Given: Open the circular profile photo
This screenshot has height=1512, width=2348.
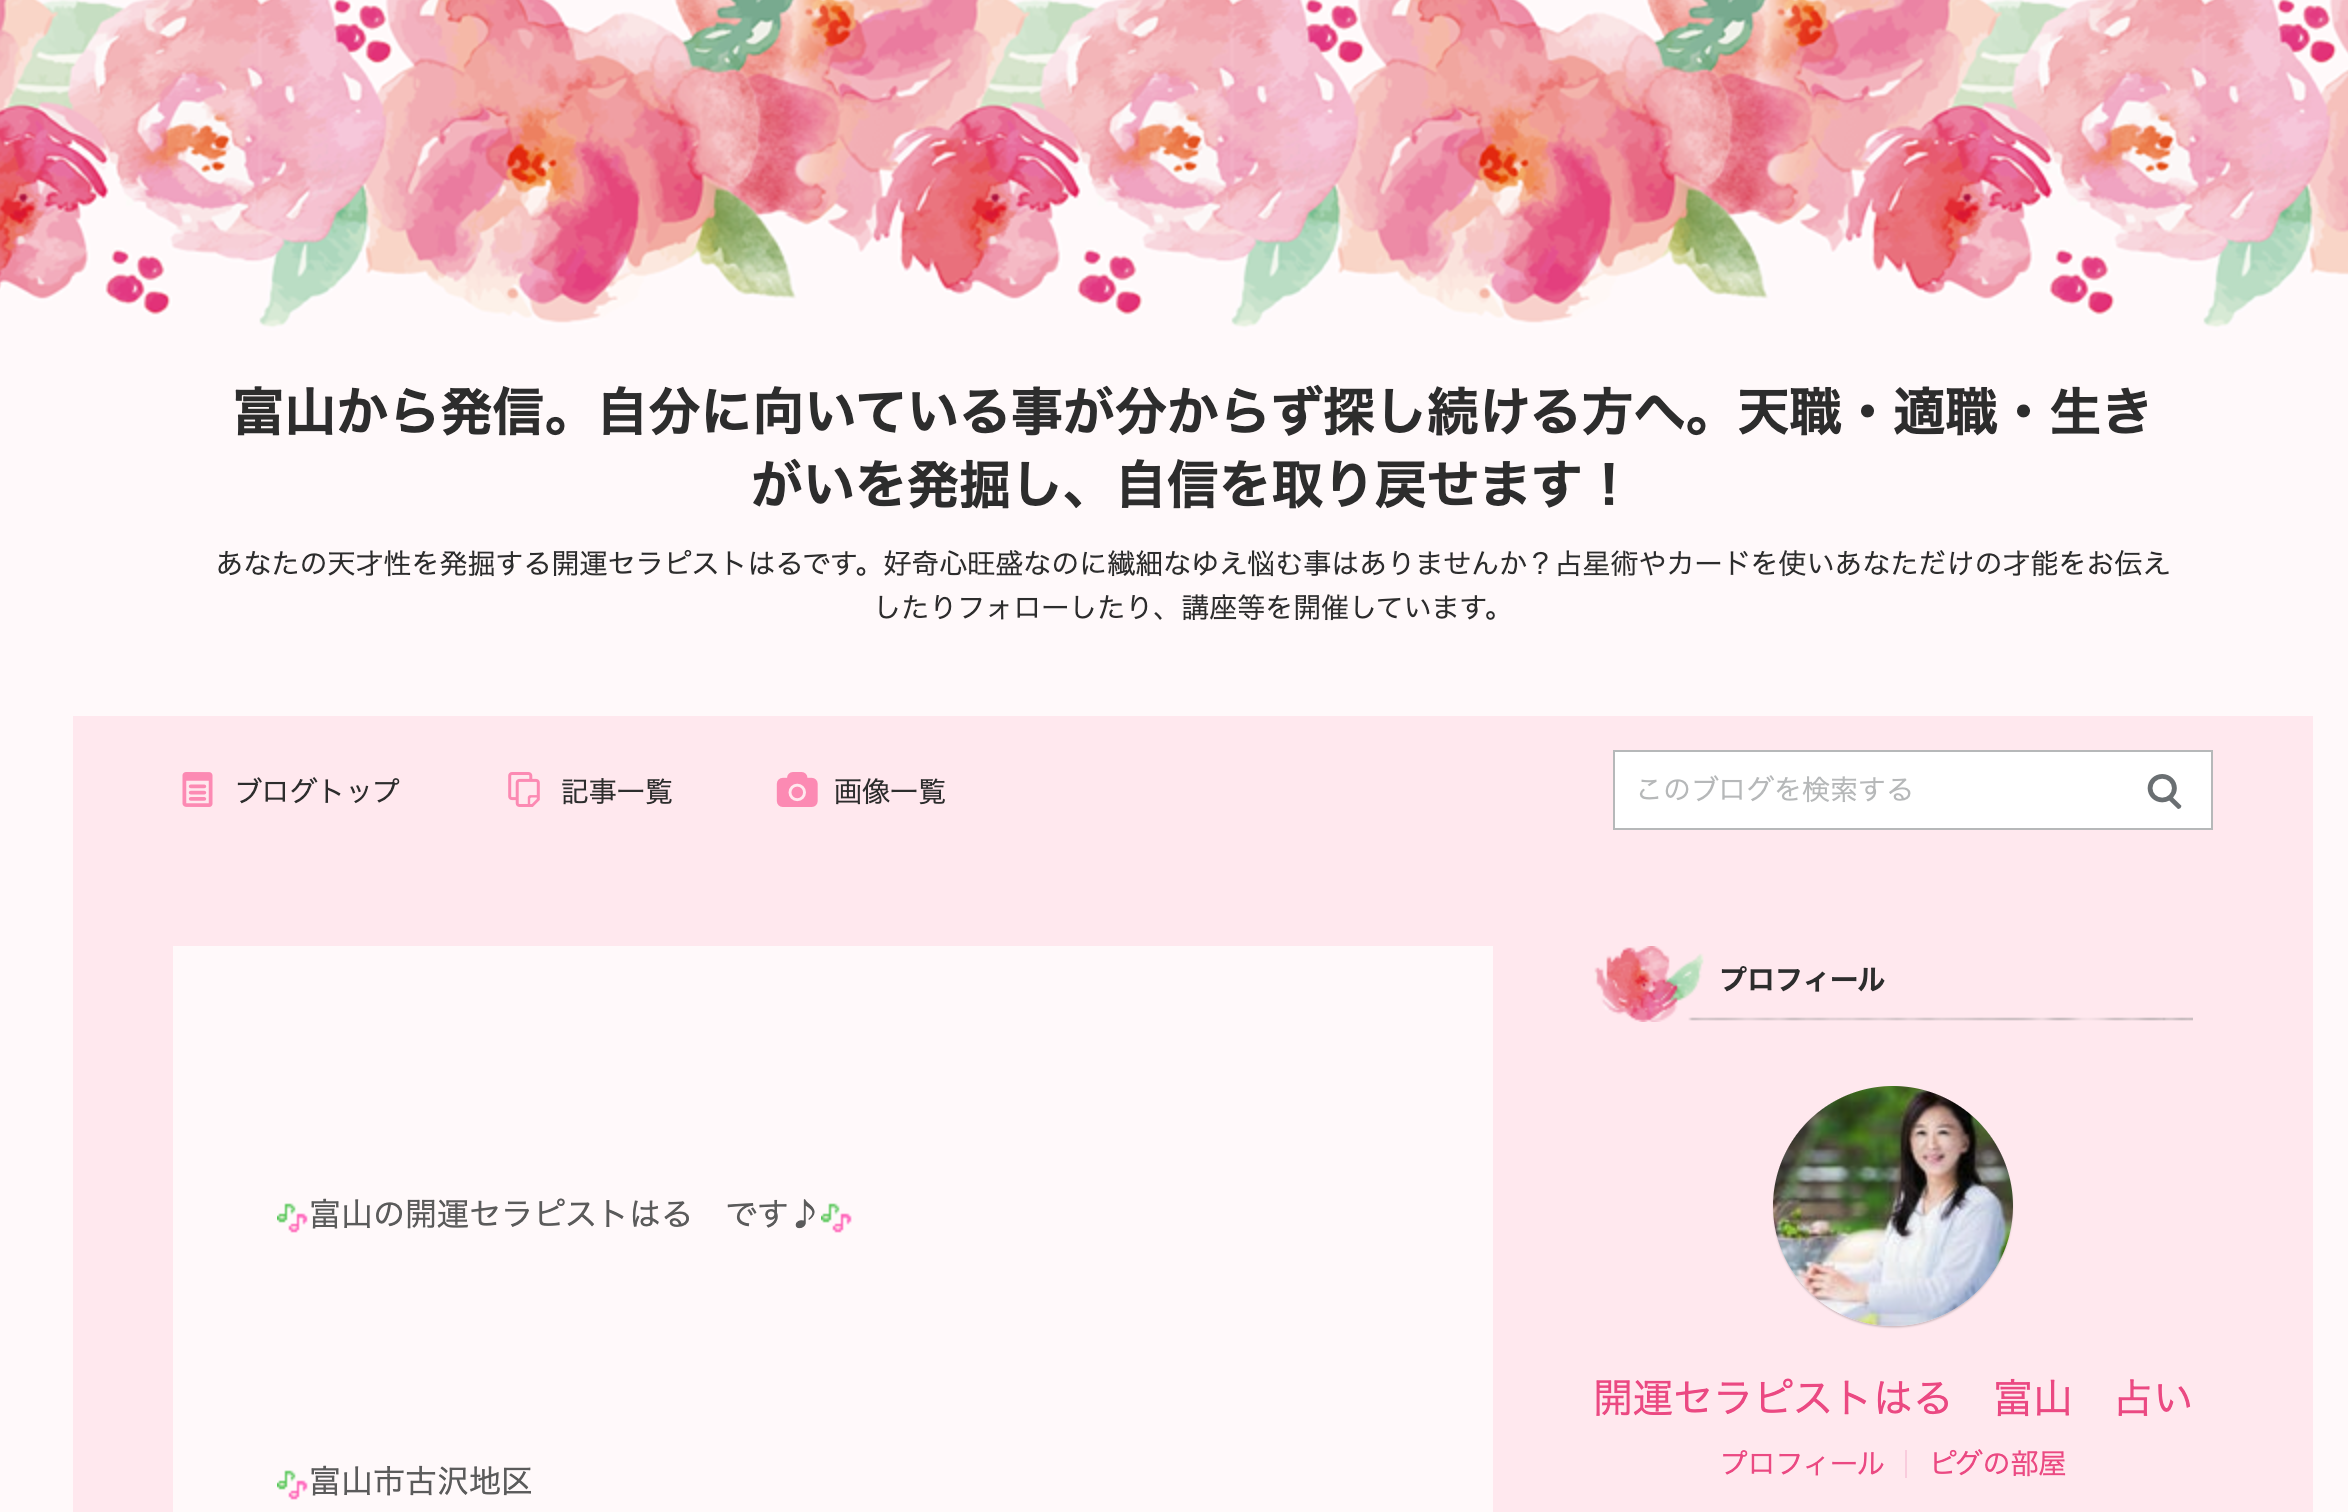Looking at the screenshot, I should click(x=1892, y=1206).
